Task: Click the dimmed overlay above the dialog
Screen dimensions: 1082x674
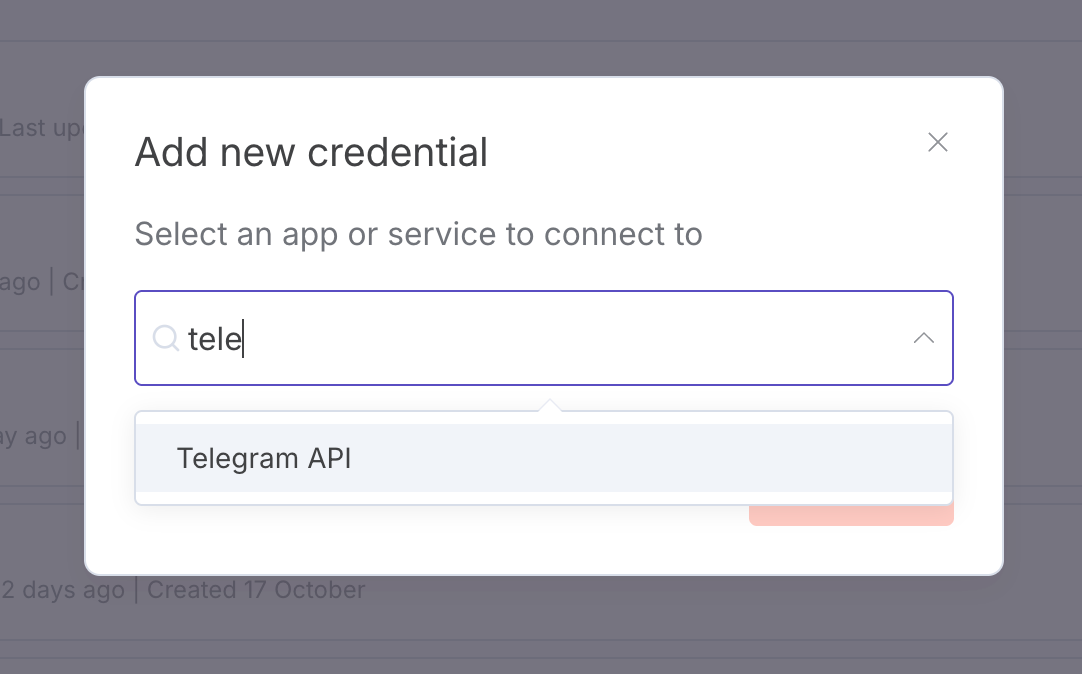Action: tap(541, 36)
